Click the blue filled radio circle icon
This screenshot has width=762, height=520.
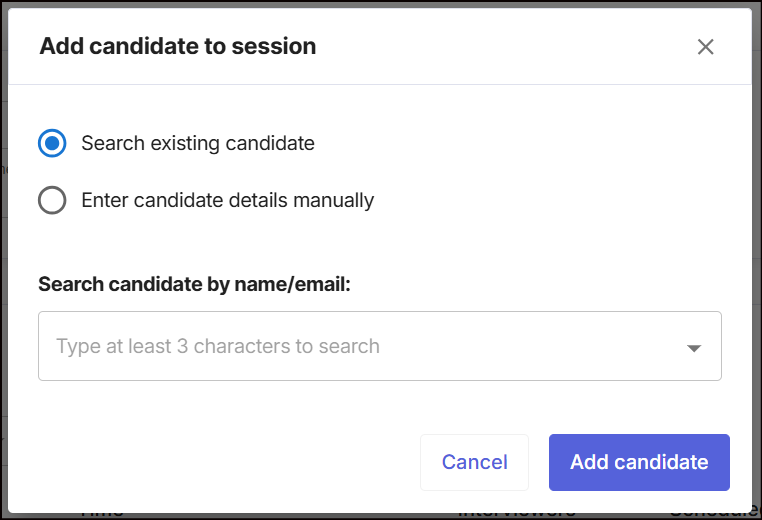(x=52, y=143)
